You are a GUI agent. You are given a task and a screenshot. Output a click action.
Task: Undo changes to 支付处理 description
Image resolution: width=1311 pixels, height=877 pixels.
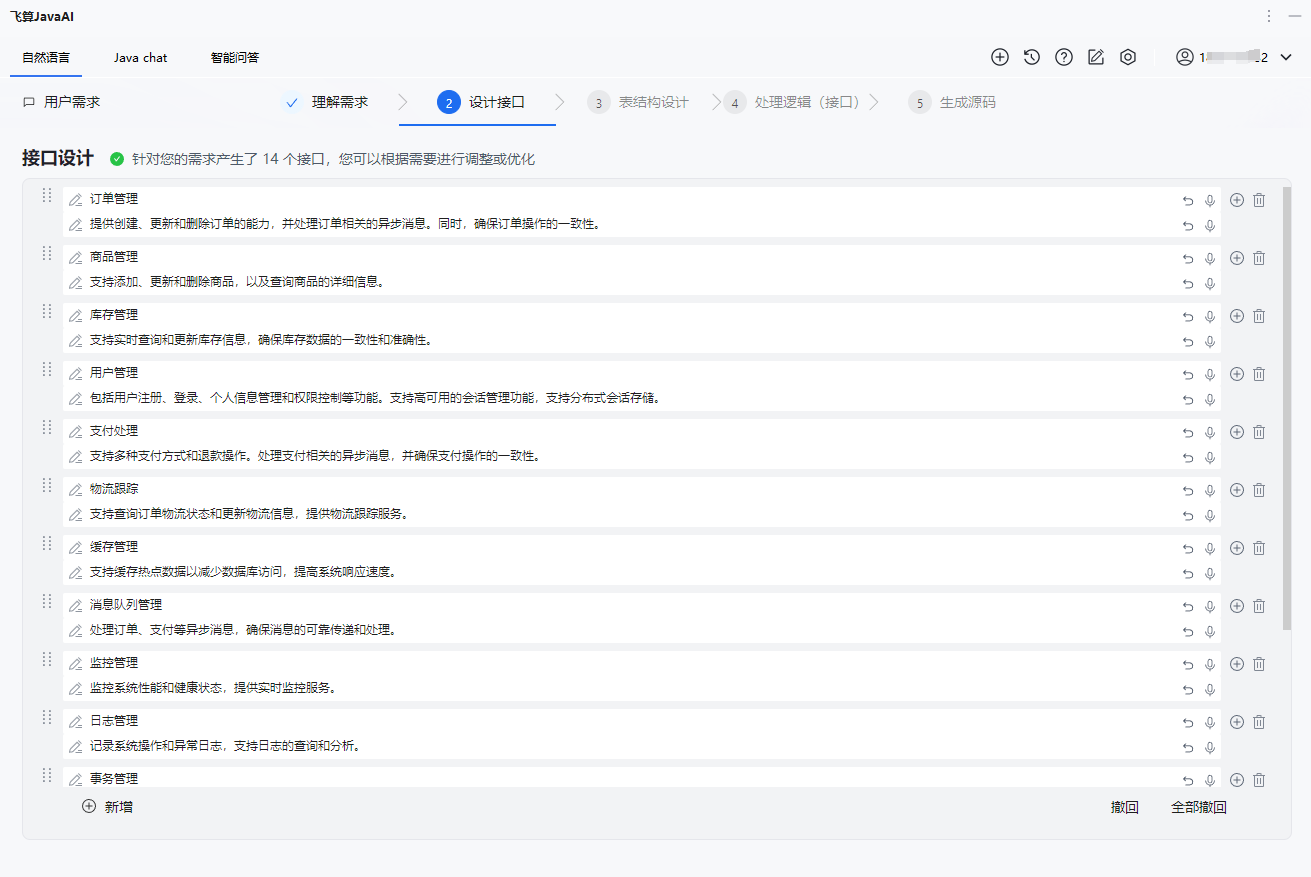coord(1188,458)
